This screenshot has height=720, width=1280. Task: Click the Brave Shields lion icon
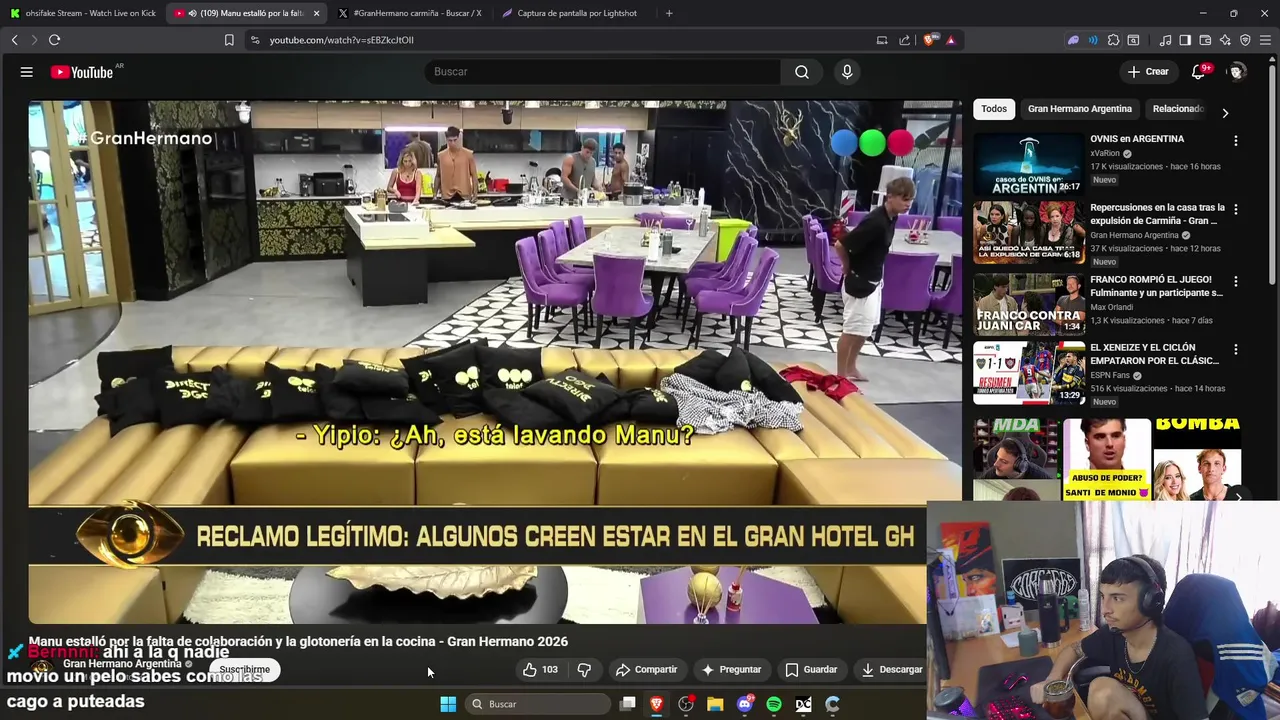pyautogui.click(x=930, y=40)
